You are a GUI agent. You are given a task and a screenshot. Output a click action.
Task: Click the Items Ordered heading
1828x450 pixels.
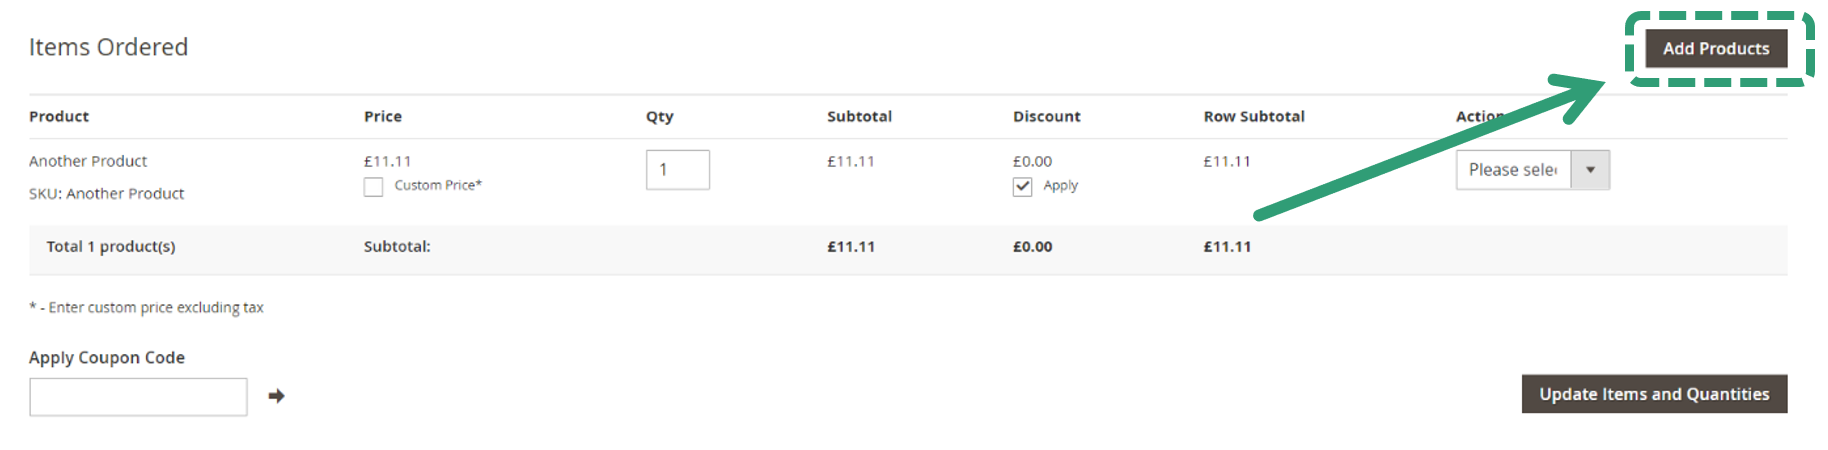coord(108,47)
